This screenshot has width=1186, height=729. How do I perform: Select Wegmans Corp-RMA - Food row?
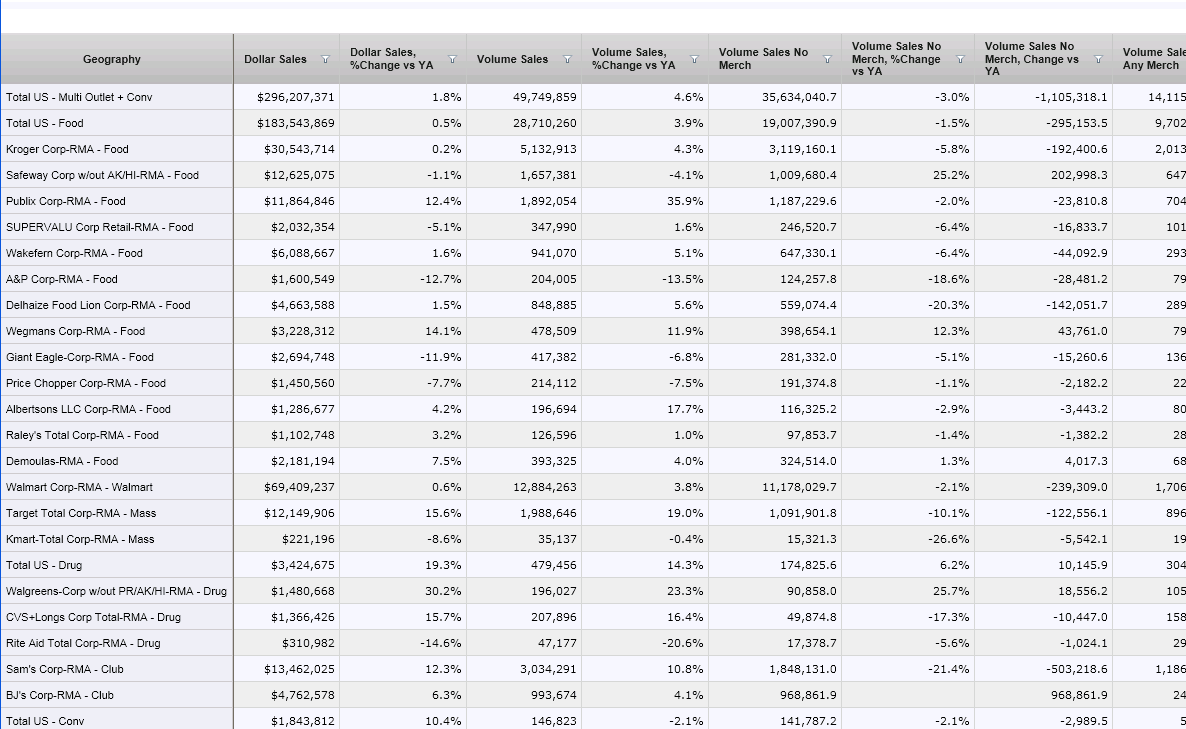[75, 331]
